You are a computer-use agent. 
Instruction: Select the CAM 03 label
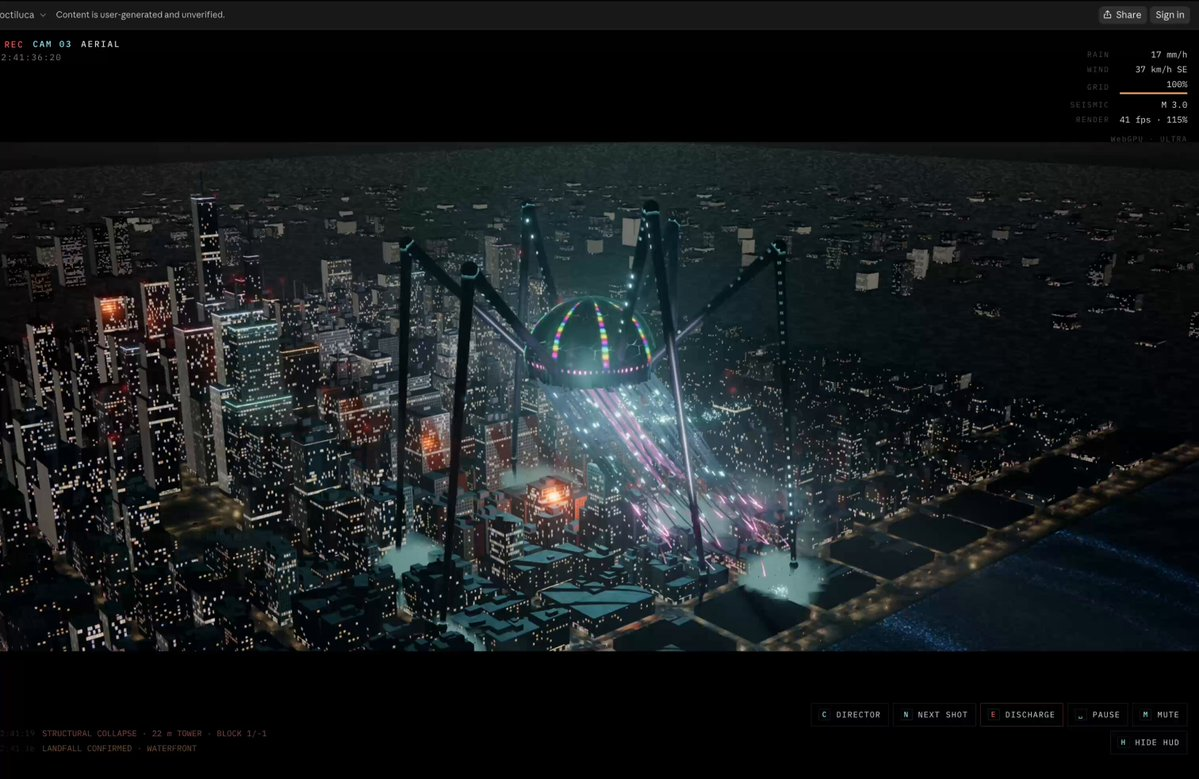(x=52, y=44)
